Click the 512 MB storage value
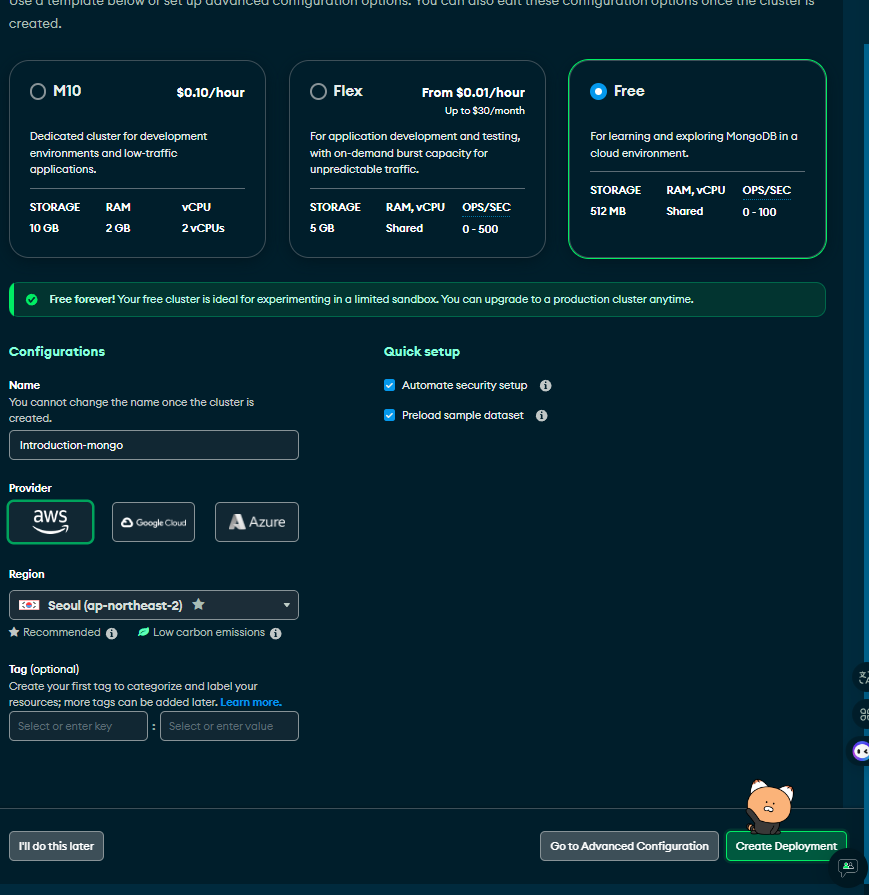This screenshot has width=869, height=895. coord(608,211)
